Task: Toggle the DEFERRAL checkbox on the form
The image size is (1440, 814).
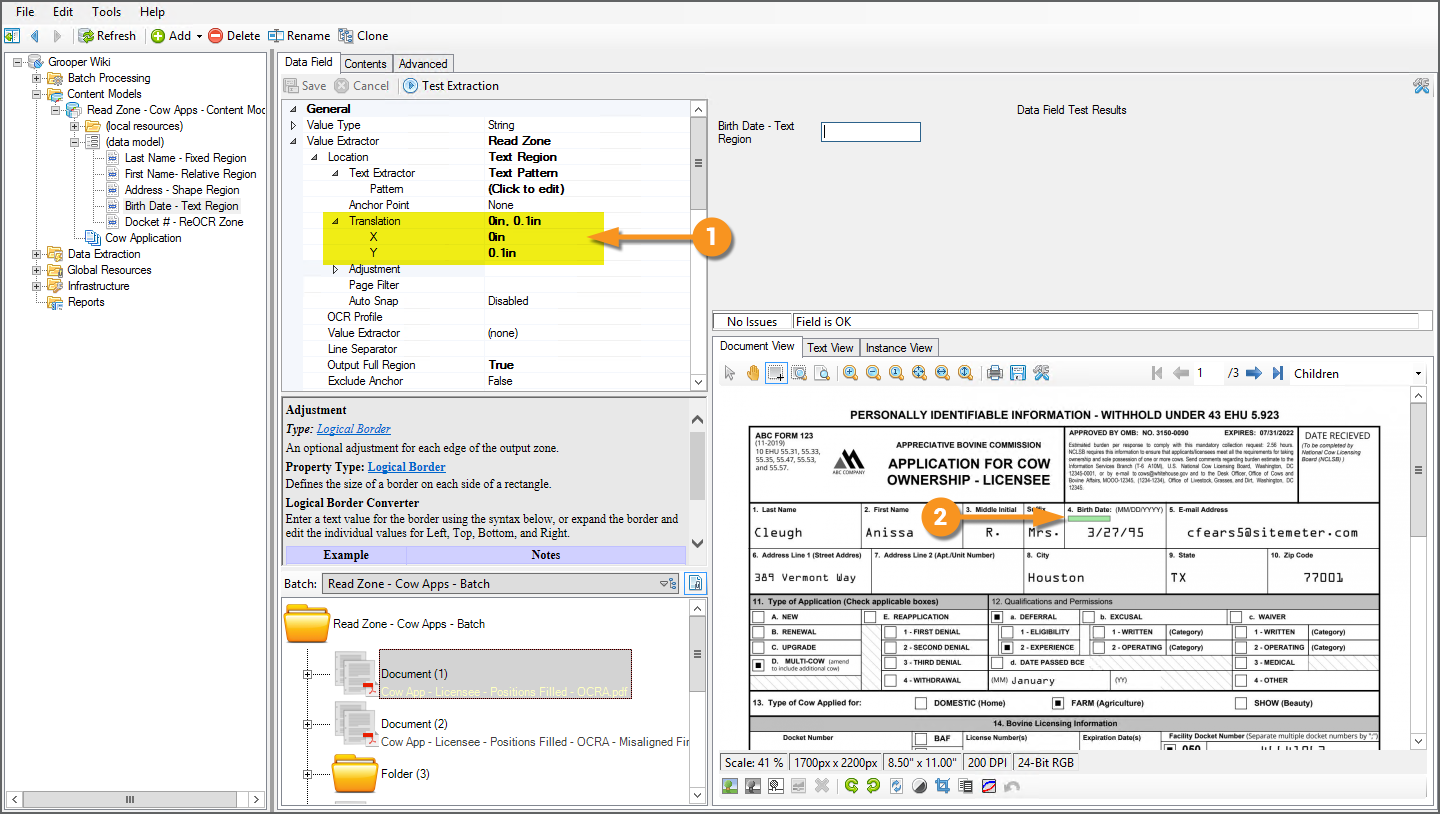Action: pyautogui.click(x=997, y=617)
